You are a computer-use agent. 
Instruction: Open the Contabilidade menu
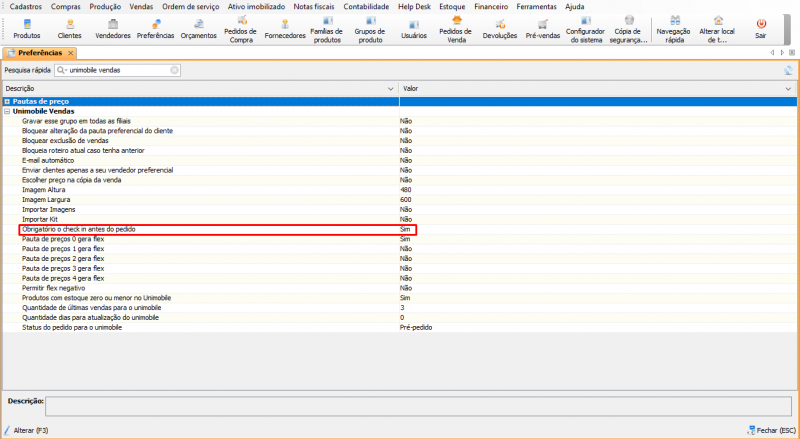[366, 7]
